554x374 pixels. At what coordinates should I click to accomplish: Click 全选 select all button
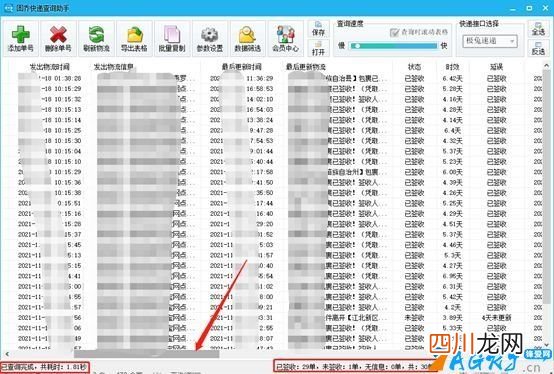coord(538,29)
